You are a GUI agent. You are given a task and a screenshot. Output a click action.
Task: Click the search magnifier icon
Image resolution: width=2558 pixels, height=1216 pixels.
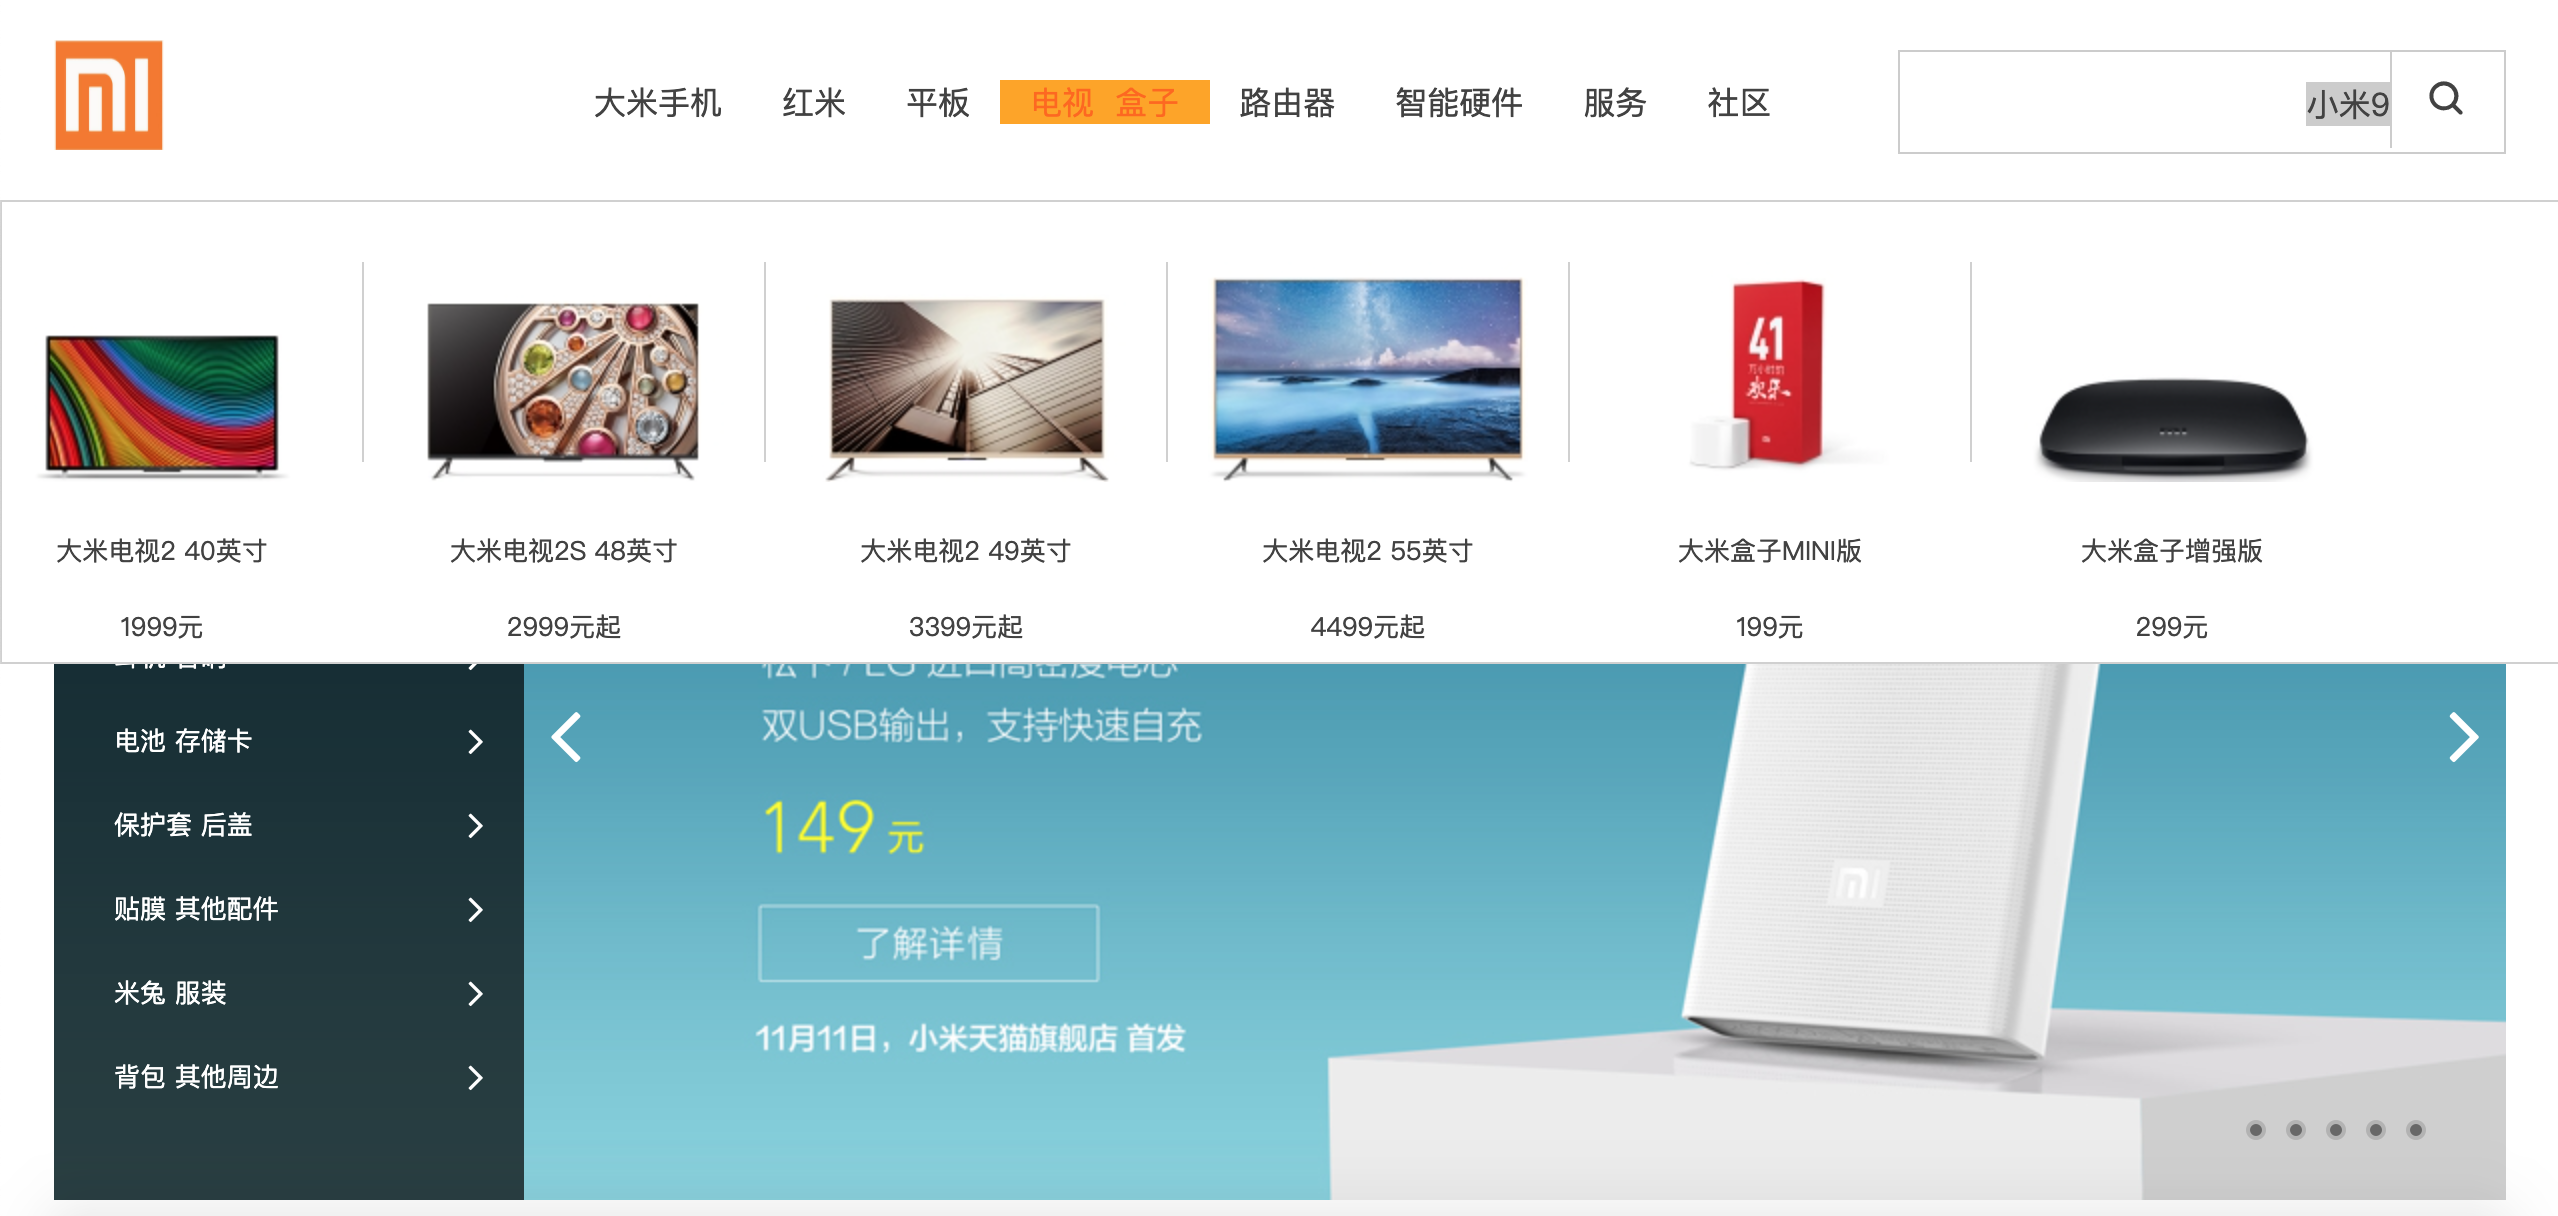pos(2446,99)
